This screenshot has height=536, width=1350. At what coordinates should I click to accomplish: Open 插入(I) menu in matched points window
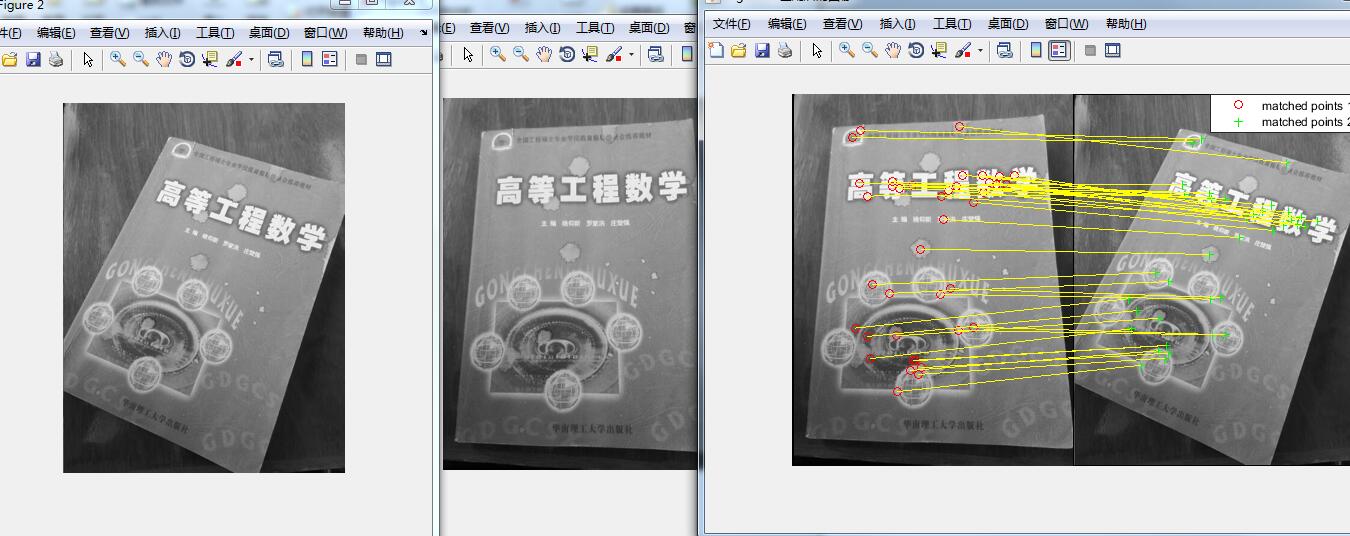point(896,24)
